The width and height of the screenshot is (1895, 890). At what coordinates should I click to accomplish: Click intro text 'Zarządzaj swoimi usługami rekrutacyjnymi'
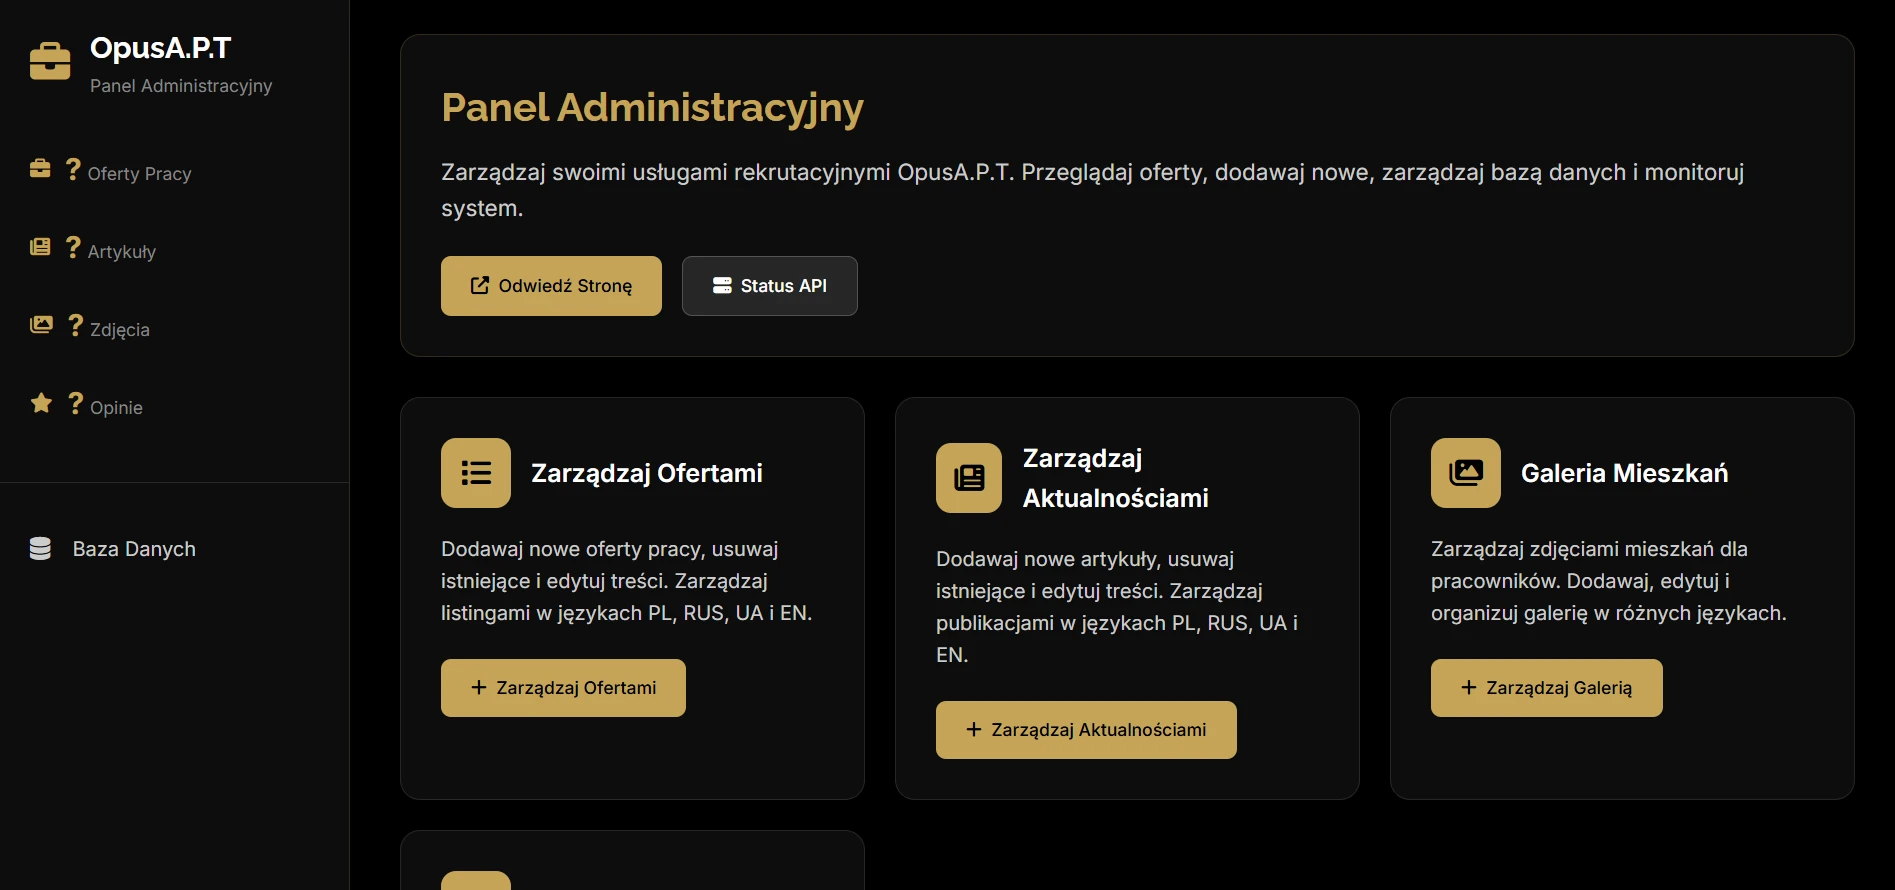coord(1092,190)
